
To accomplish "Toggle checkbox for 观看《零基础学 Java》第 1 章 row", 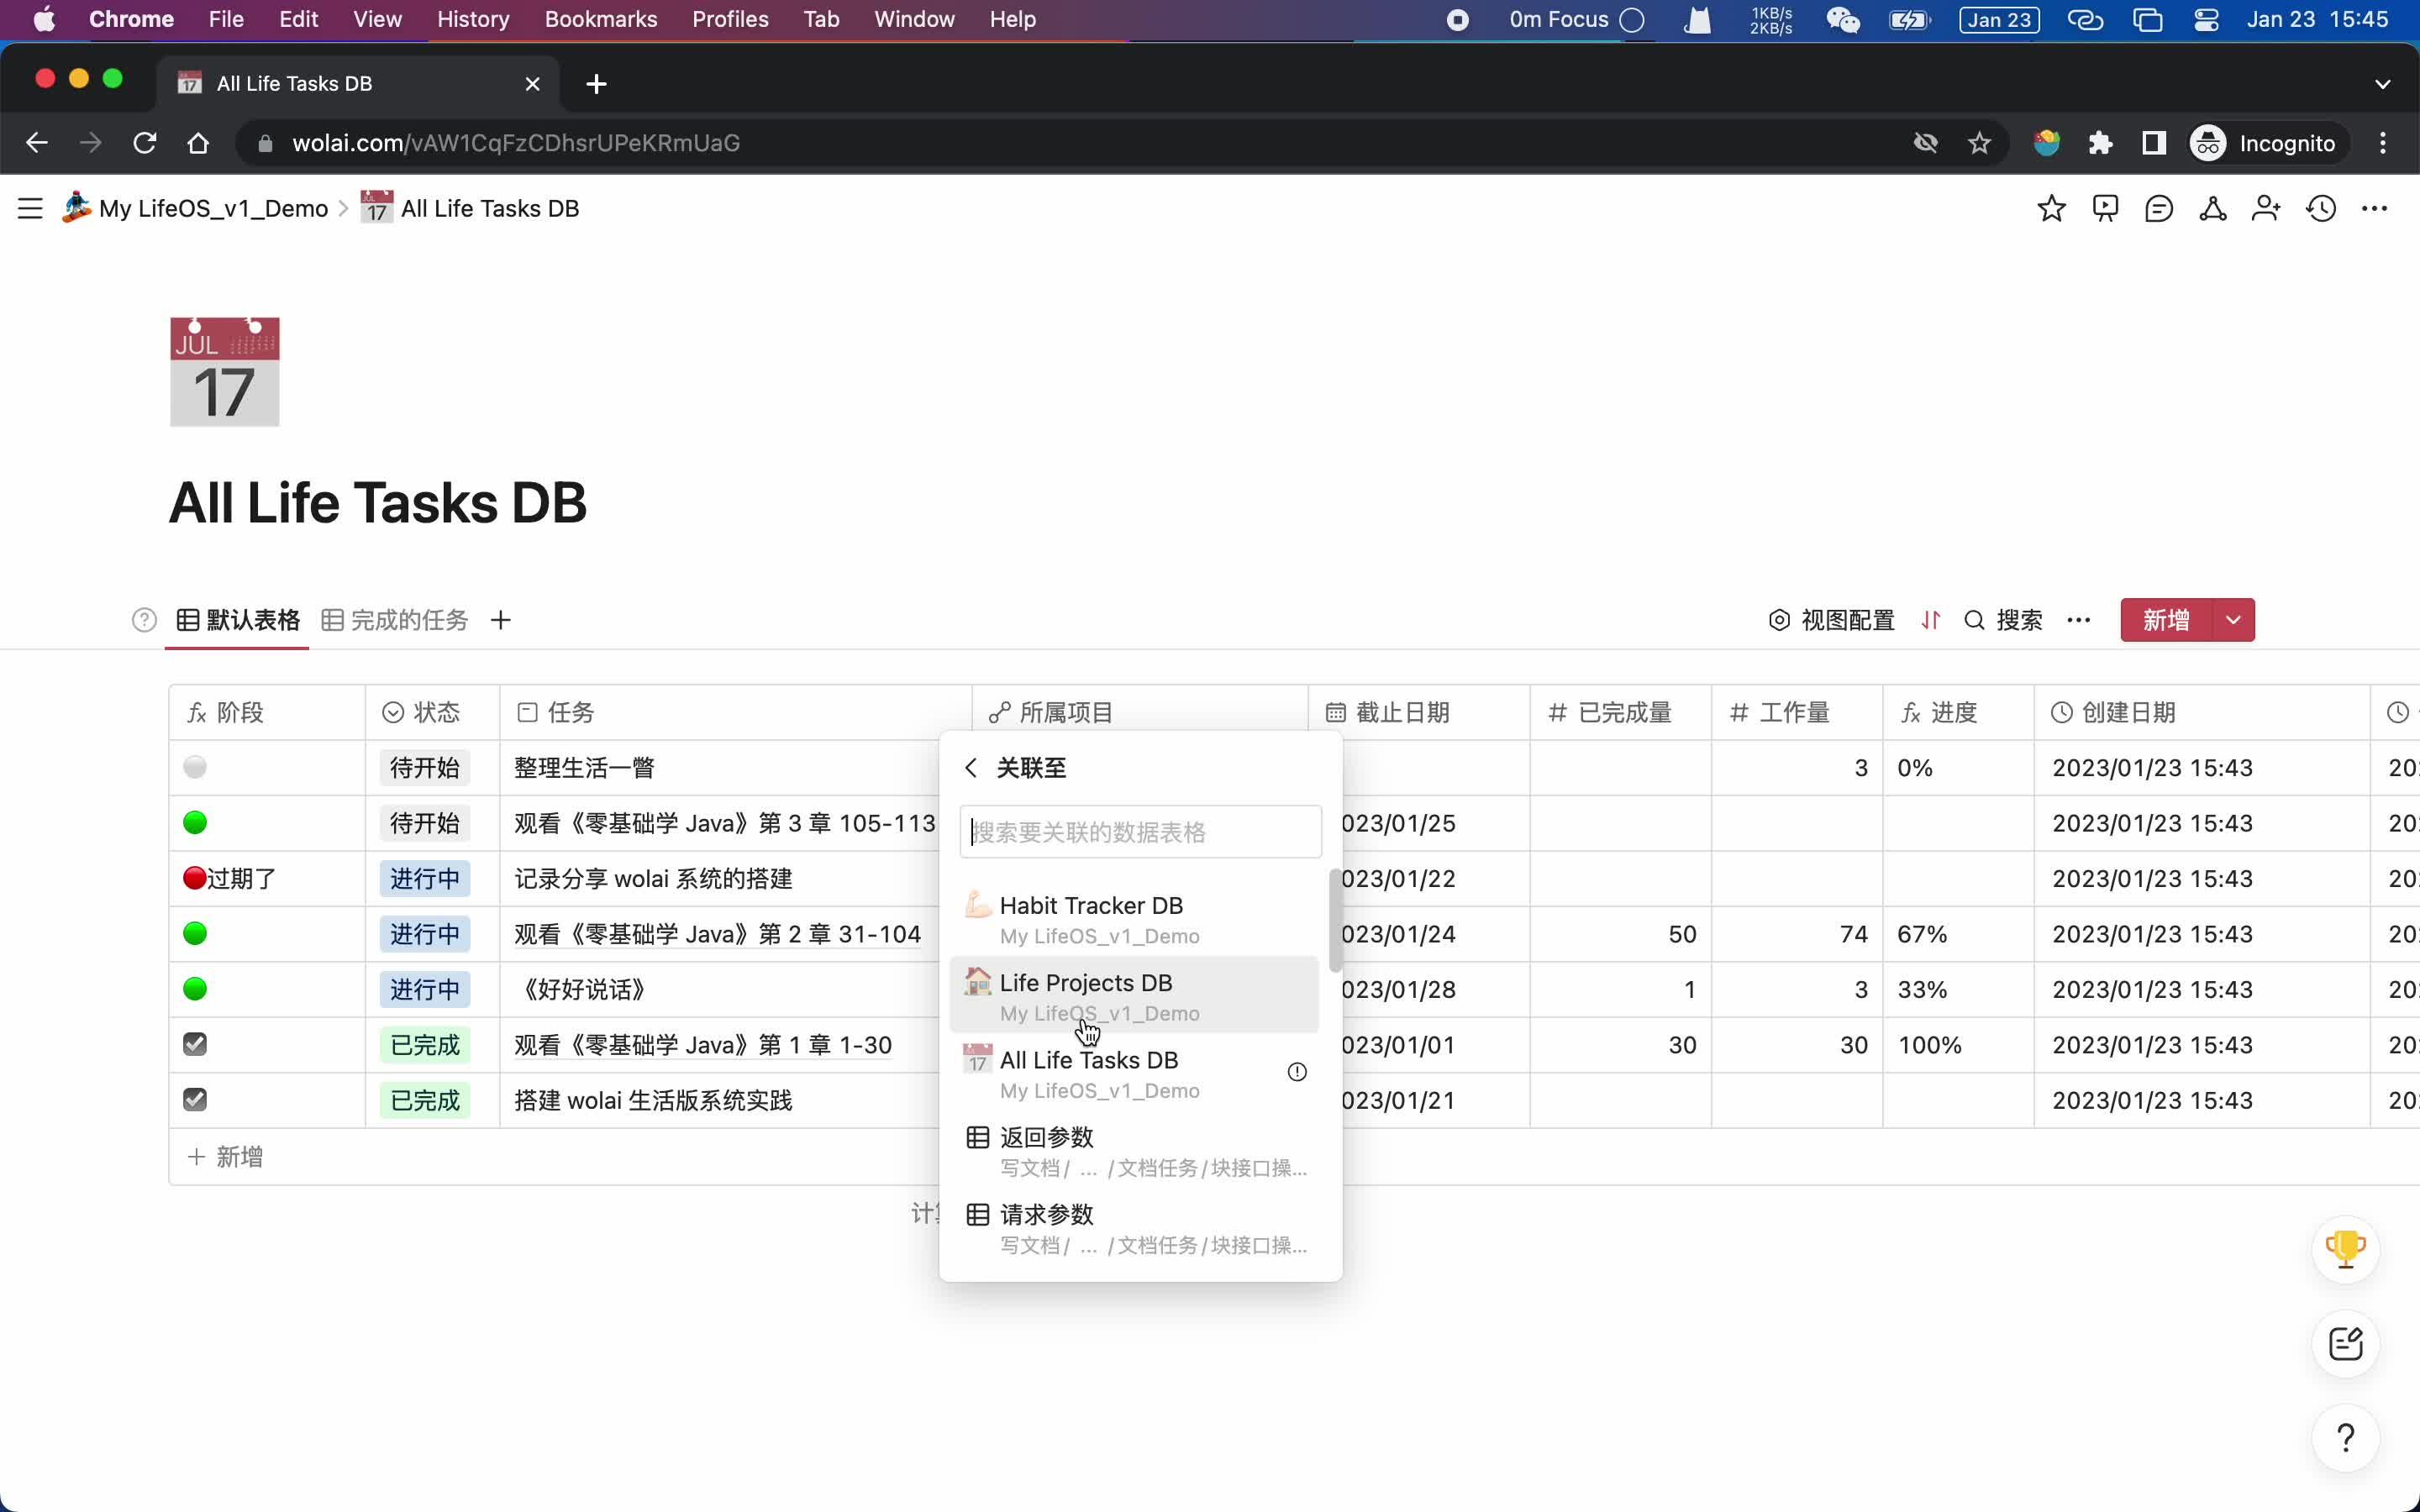I will pyautogui.click(x=195, y=1044).
